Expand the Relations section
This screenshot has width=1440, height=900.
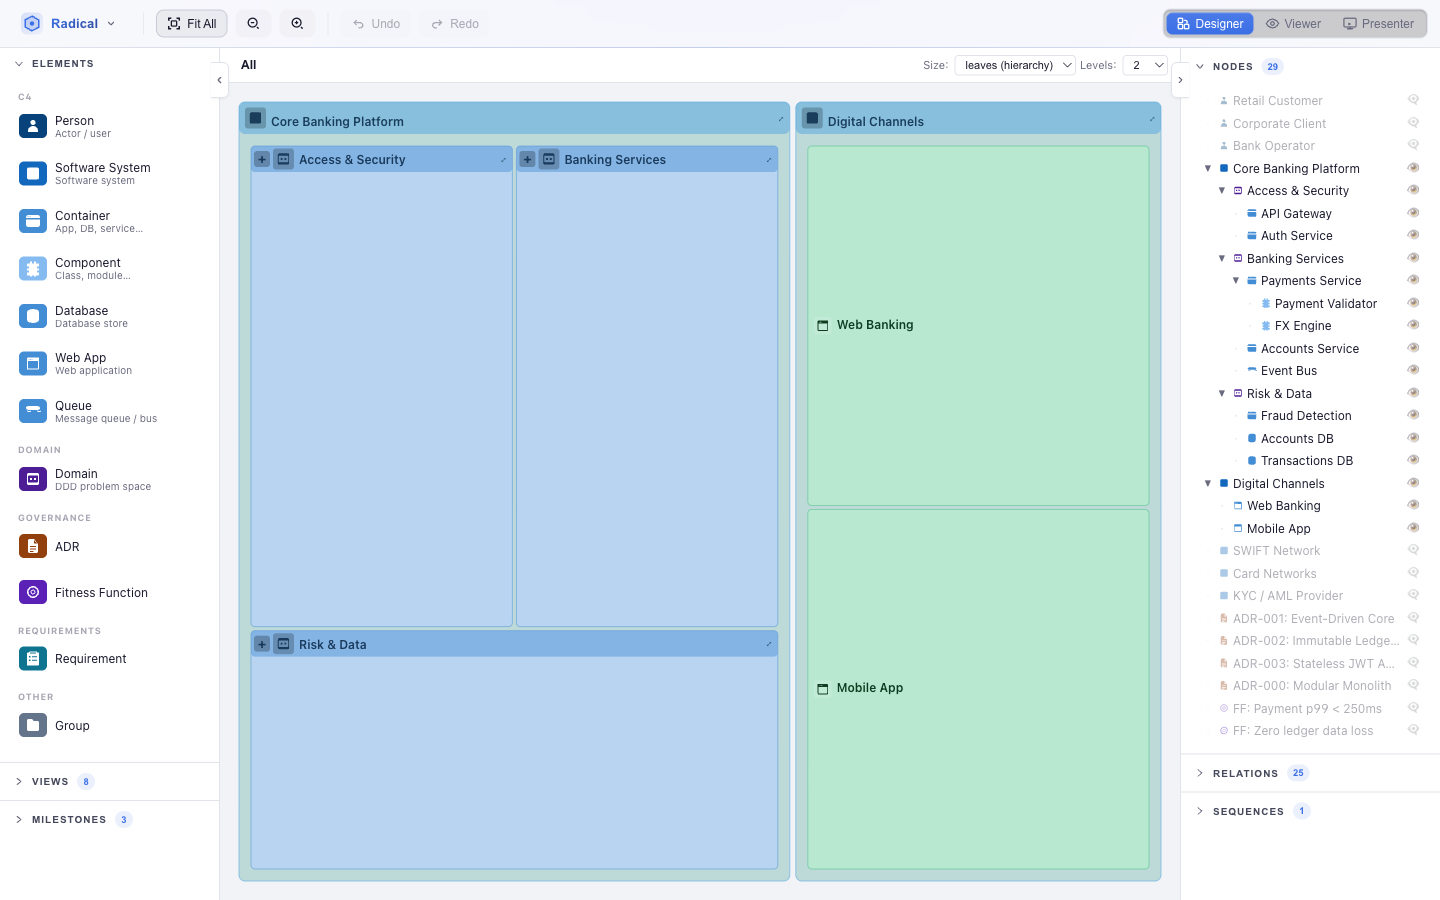[1310, 773]
